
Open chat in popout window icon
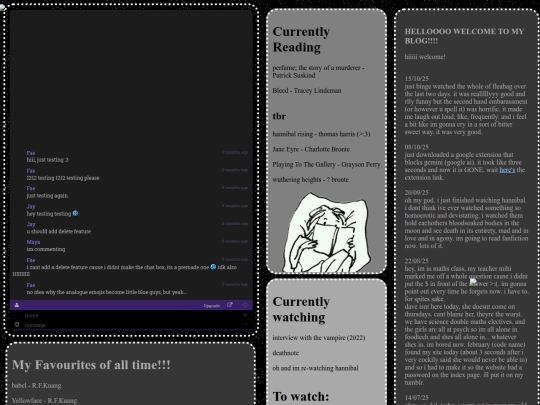(230, 305)
